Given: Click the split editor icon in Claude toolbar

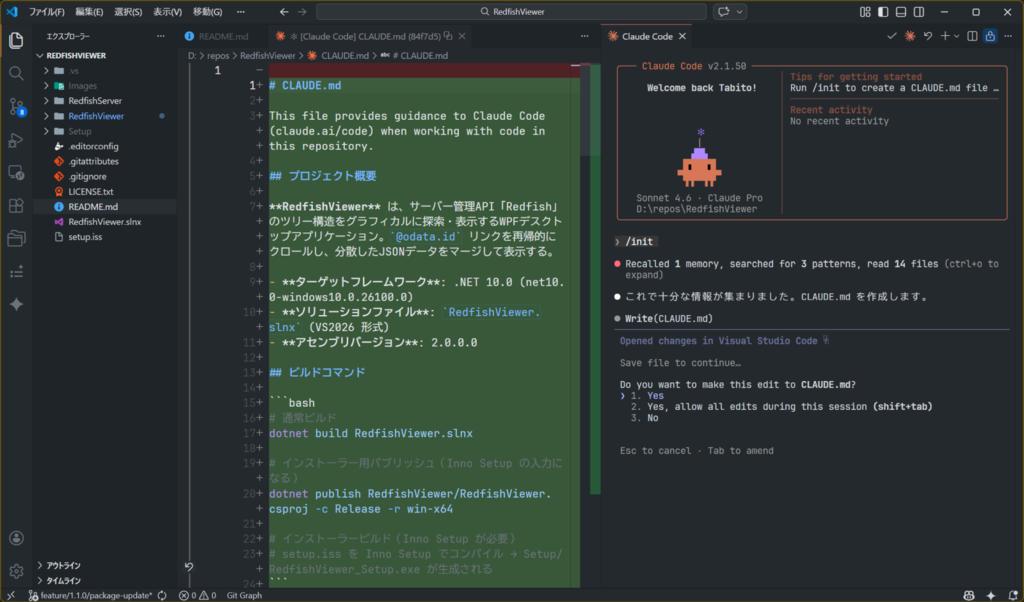Looking at the screenshot, I should (x=972, y=36).
